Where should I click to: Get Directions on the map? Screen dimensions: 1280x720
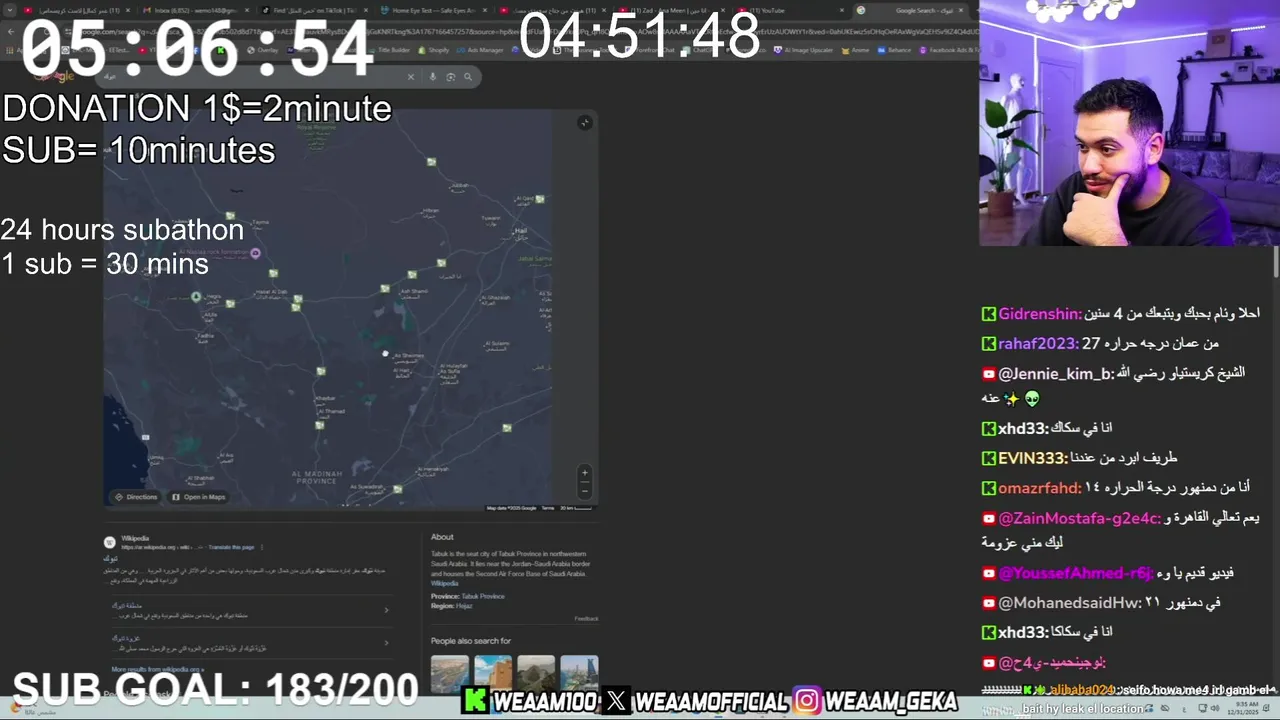click(x=136, y=497)
